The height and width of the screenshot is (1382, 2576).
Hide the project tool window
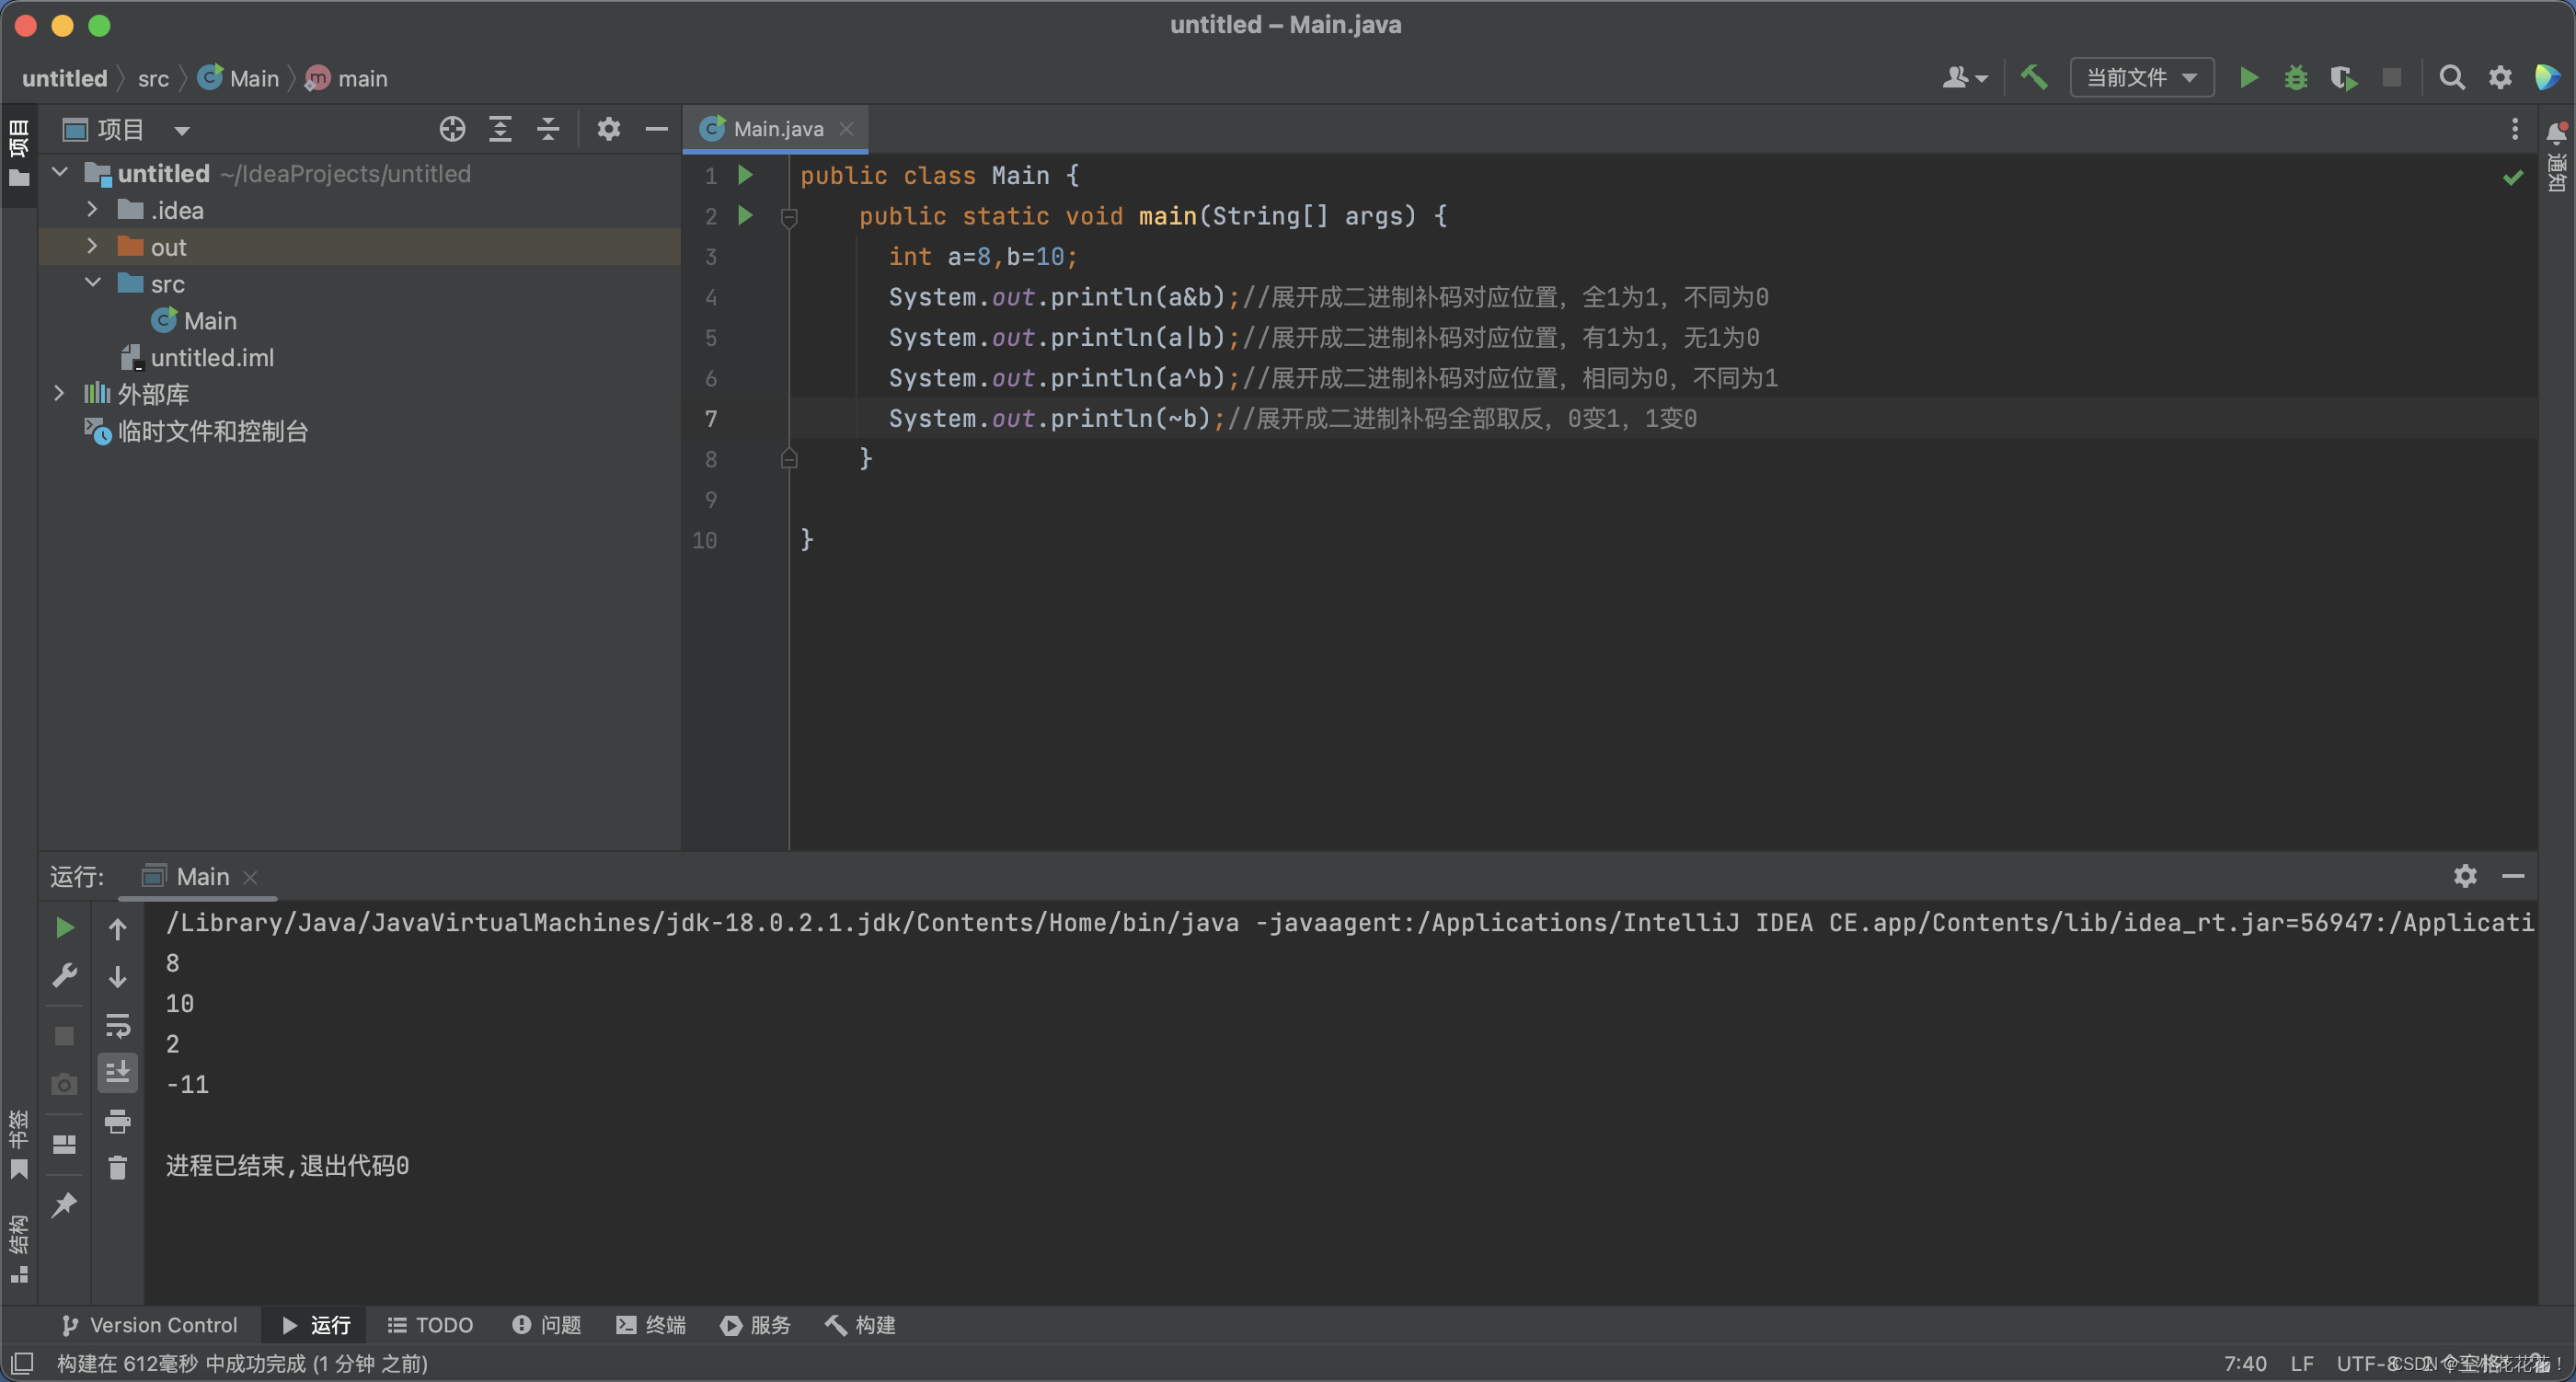point(656,129)
